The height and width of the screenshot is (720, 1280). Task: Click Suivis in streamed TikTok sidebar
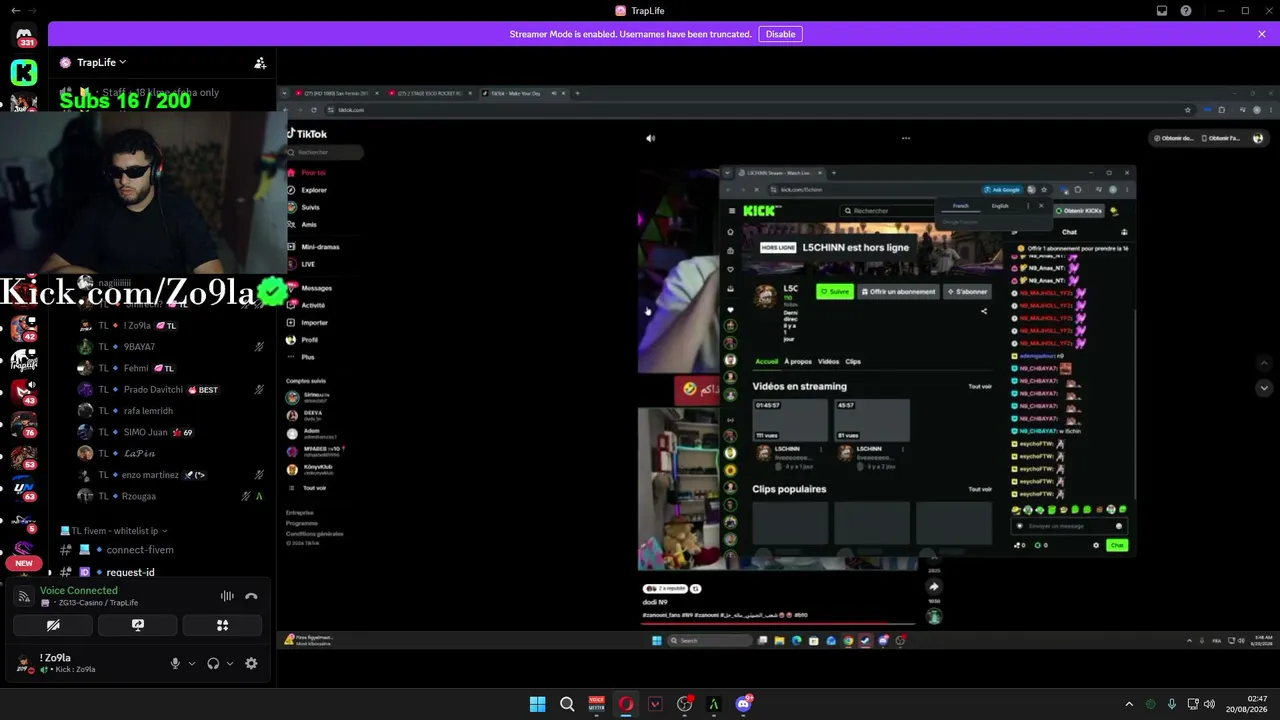click(x=304, y=208)
